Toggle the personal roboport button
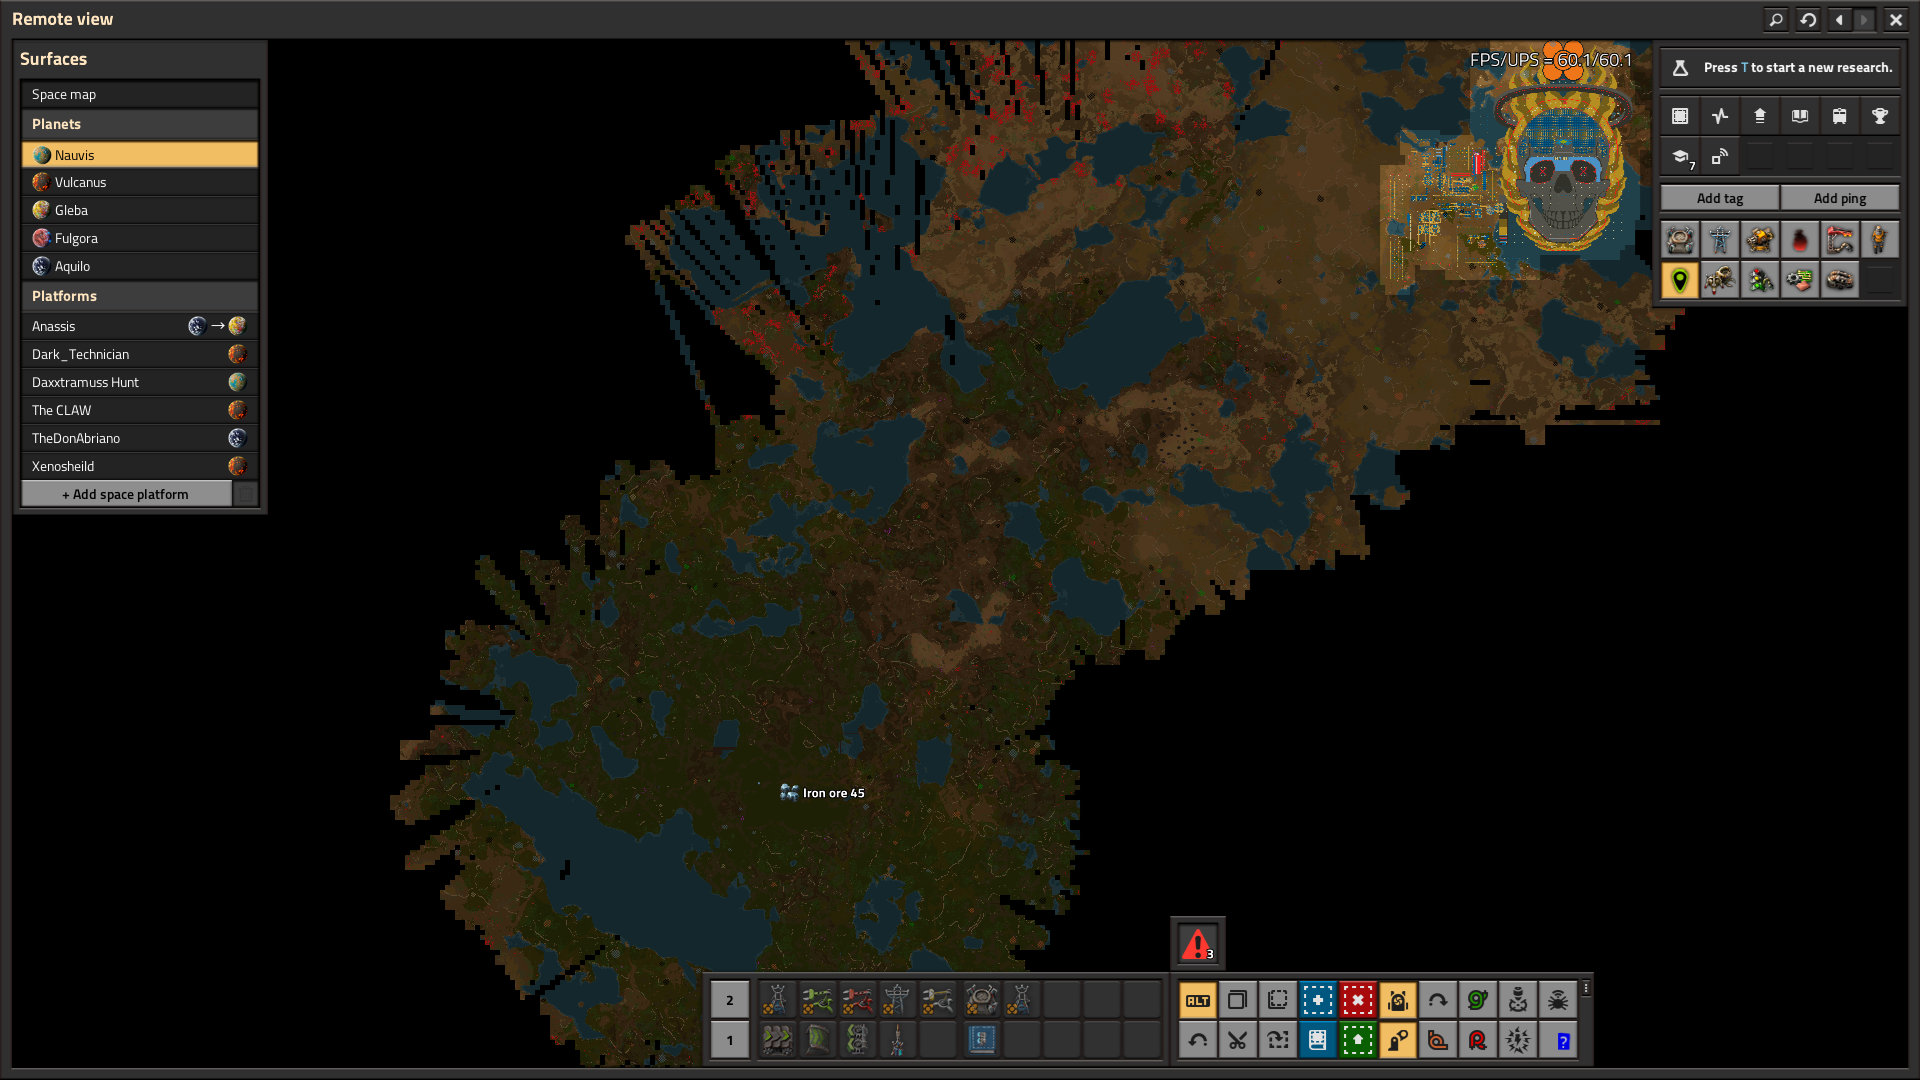Screen dimensions: 1920x1080 pos(1398,1000)
